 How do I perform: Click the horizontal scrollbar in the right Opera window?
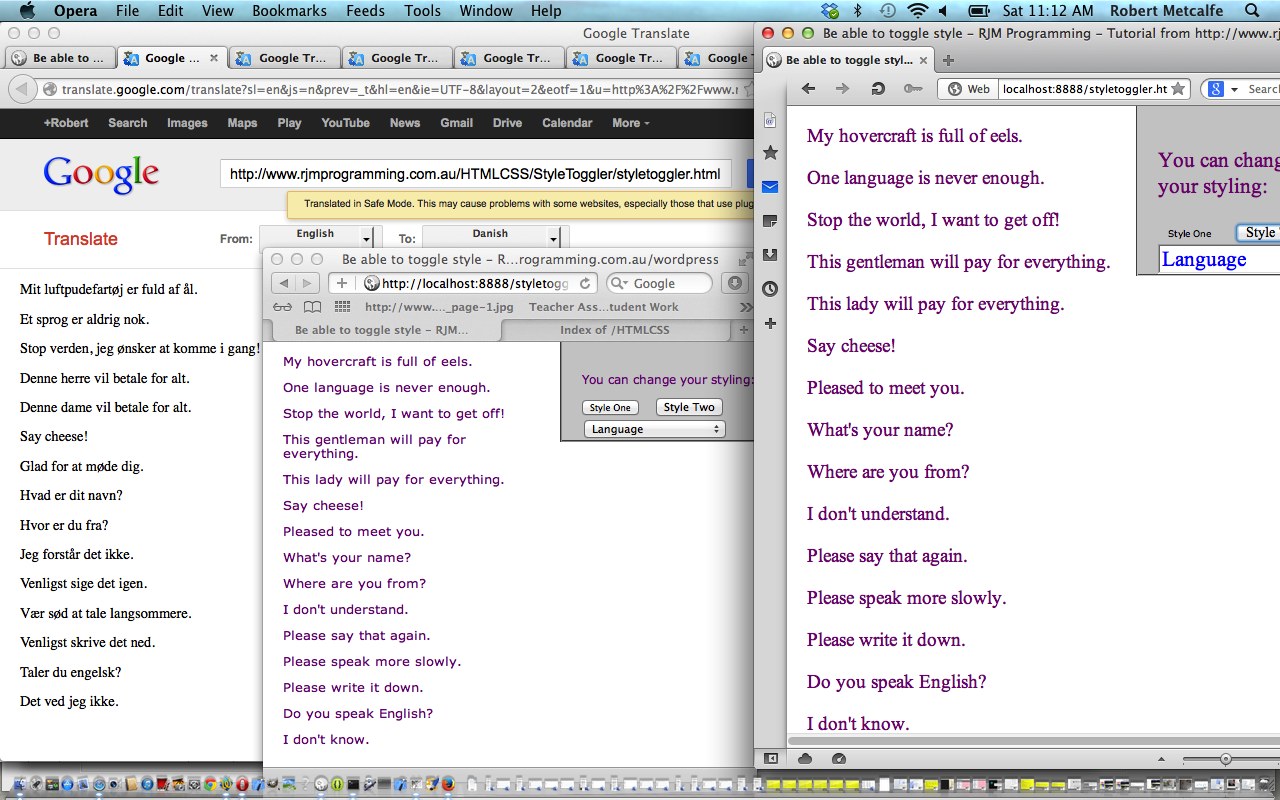click(1033, 742)
